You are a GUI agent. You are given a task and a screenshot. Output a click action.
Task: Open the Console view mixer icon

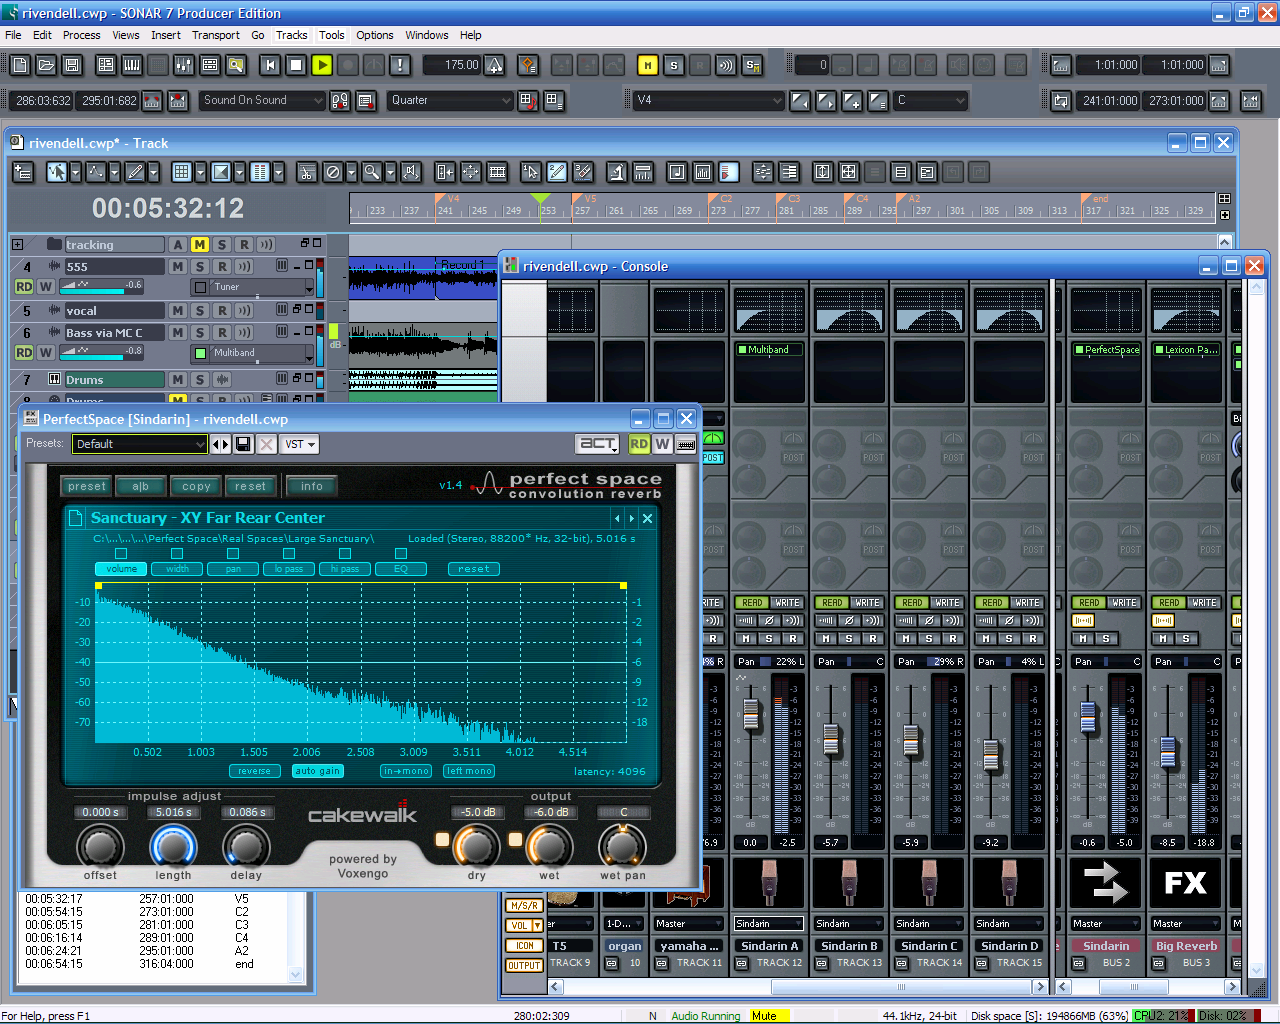coord(184,65)
